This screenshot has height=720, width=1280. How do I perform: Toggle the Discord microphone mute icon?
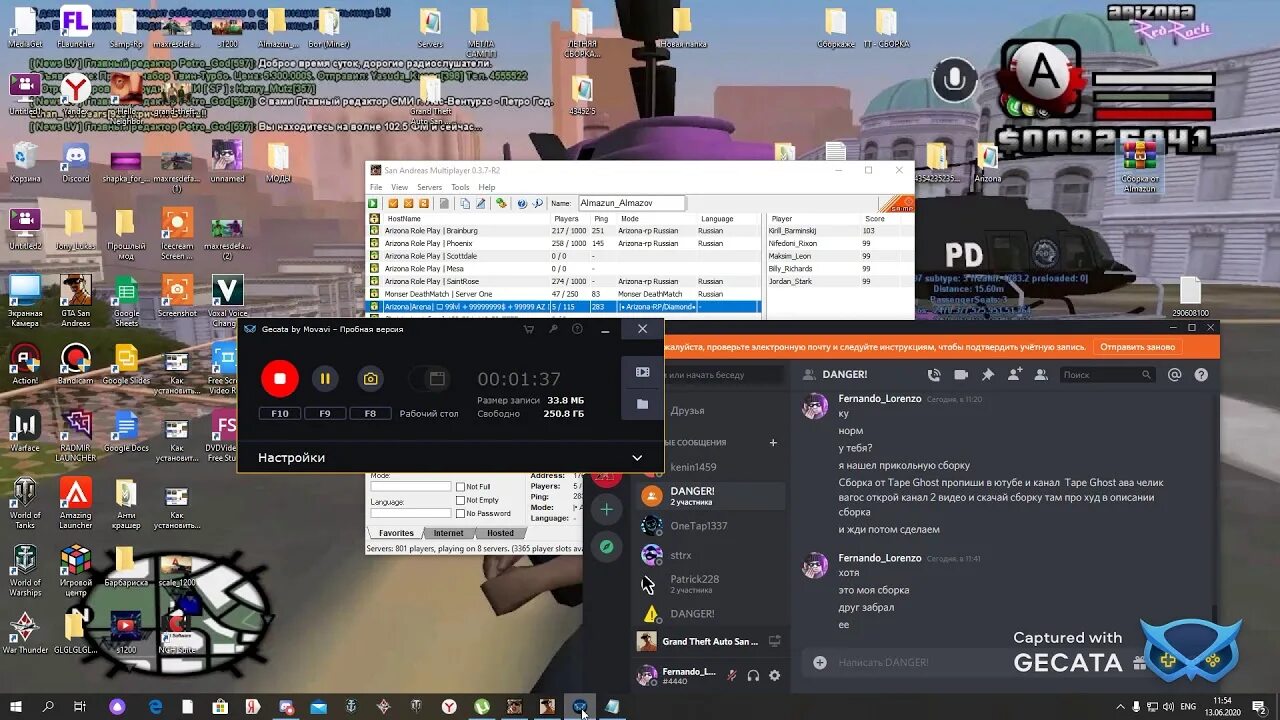click(x=732, y=676)
